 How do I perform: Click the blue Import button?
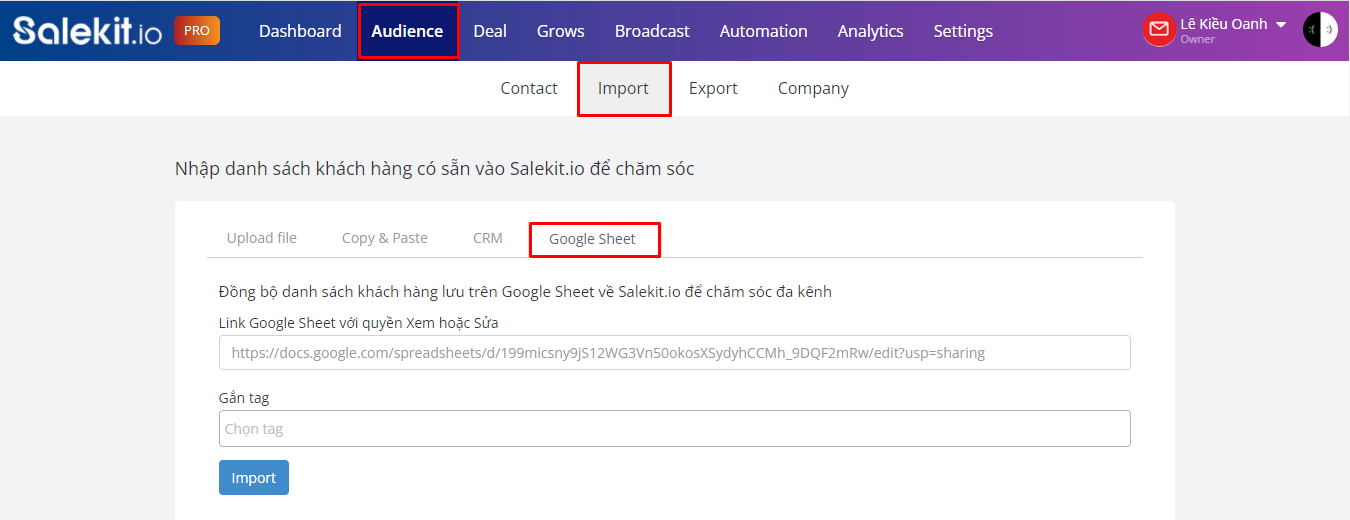pos(254,478)
